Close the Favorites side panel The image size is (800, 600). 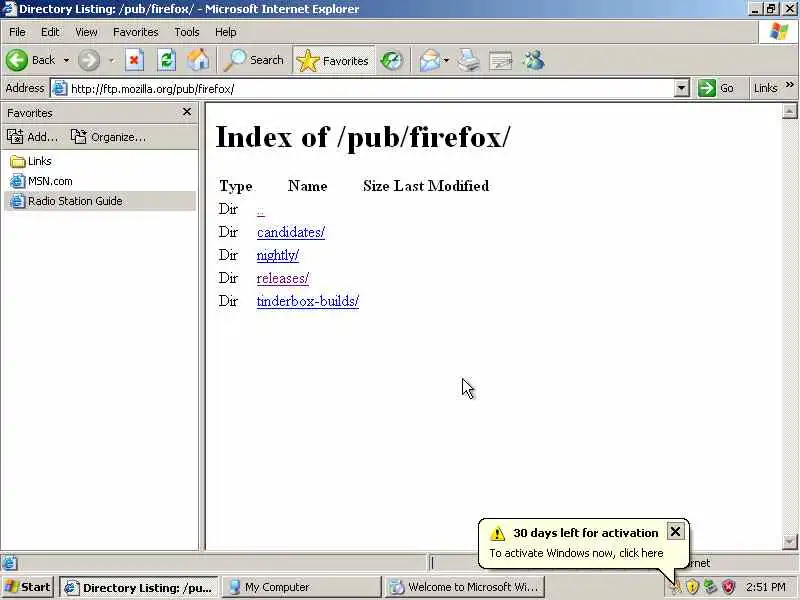187,112
